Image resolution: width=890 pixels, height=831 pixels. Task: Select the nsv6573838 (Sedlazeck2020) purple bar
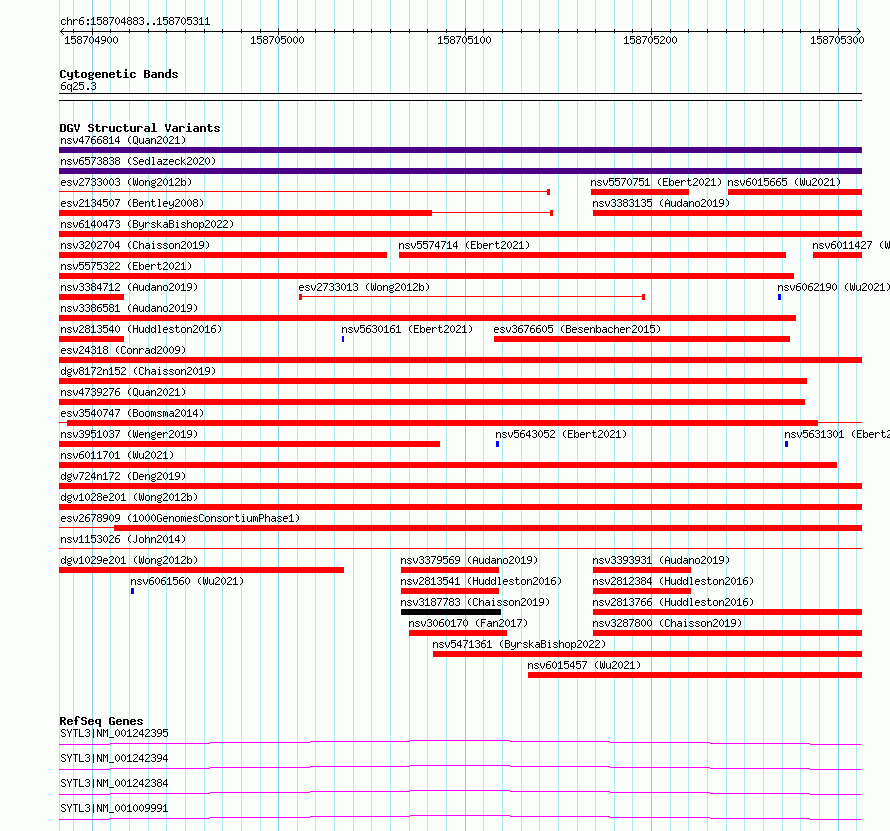pos(460,171)
